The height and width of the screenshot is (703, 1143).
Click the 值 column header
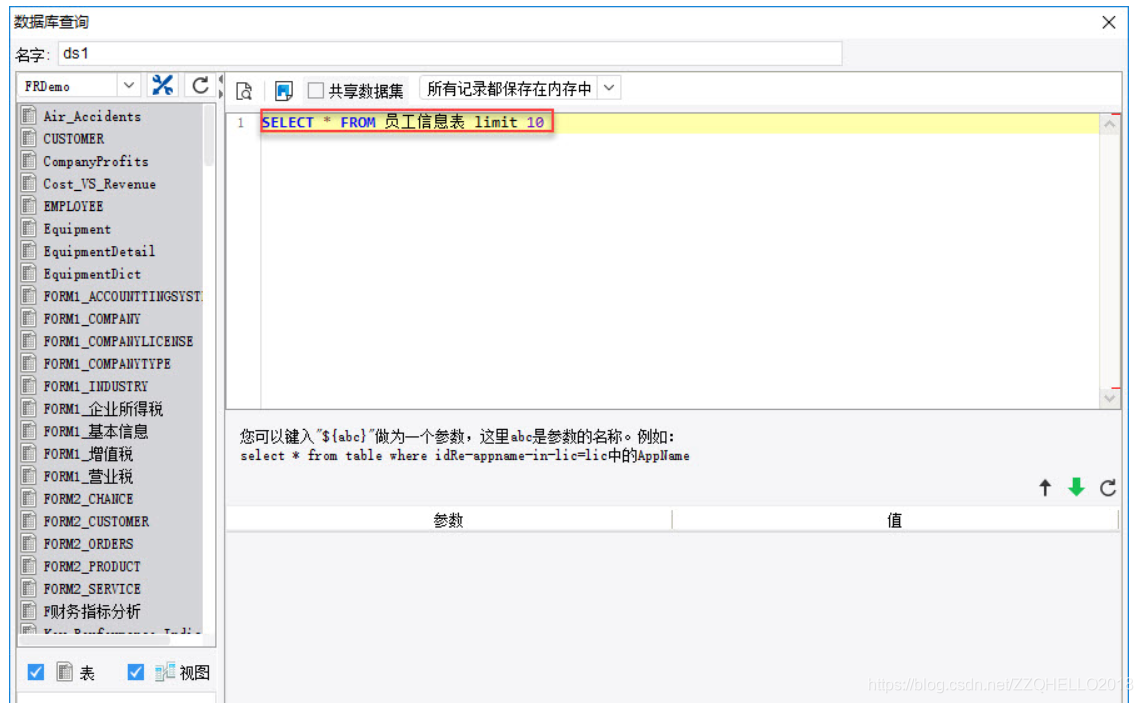tap(894, 520)
